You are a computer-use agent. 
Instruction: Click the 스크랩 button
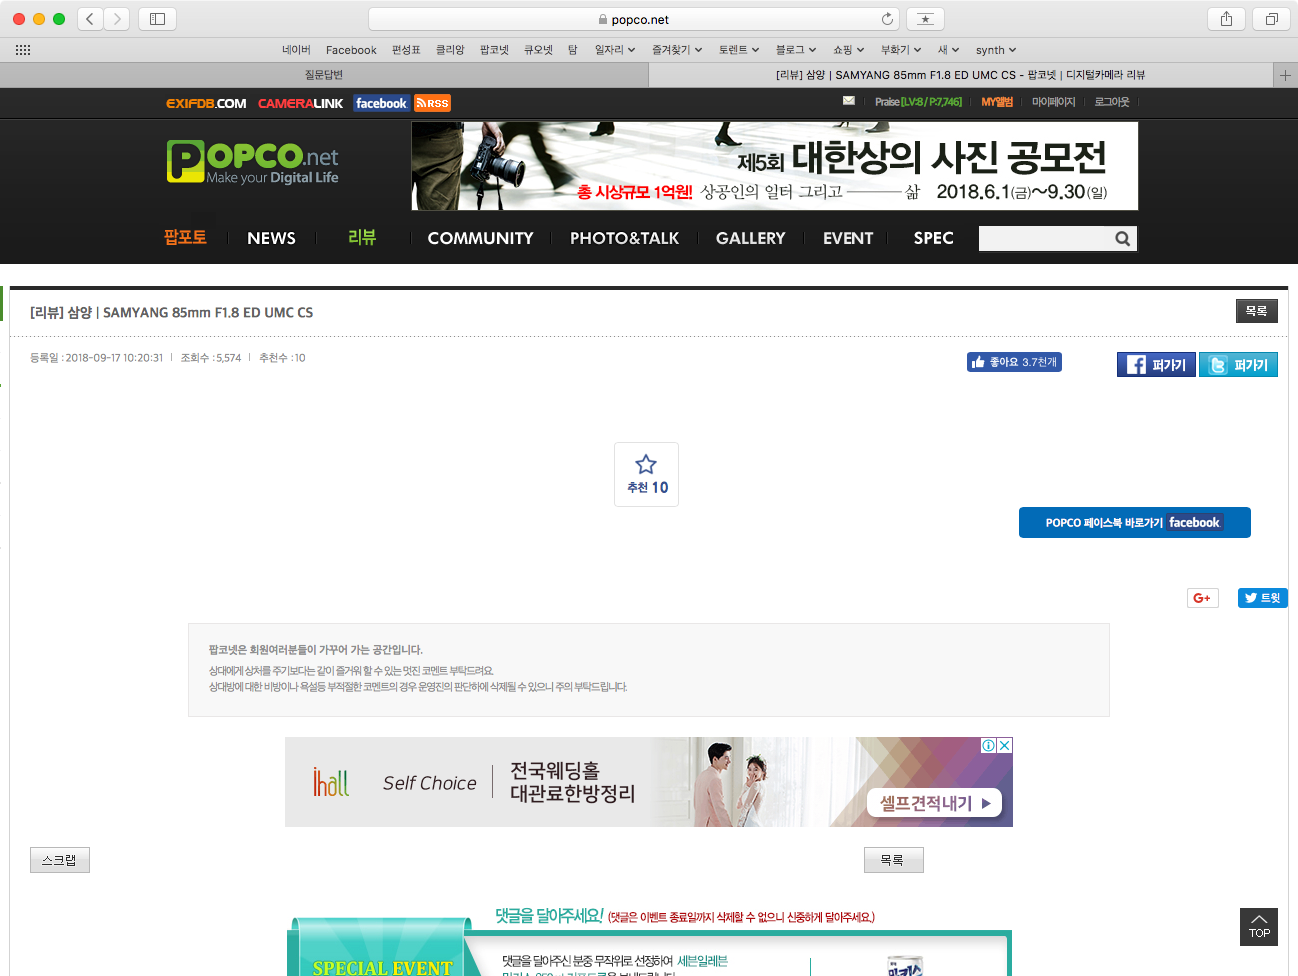pyautogui.click(x=60, y=860)
